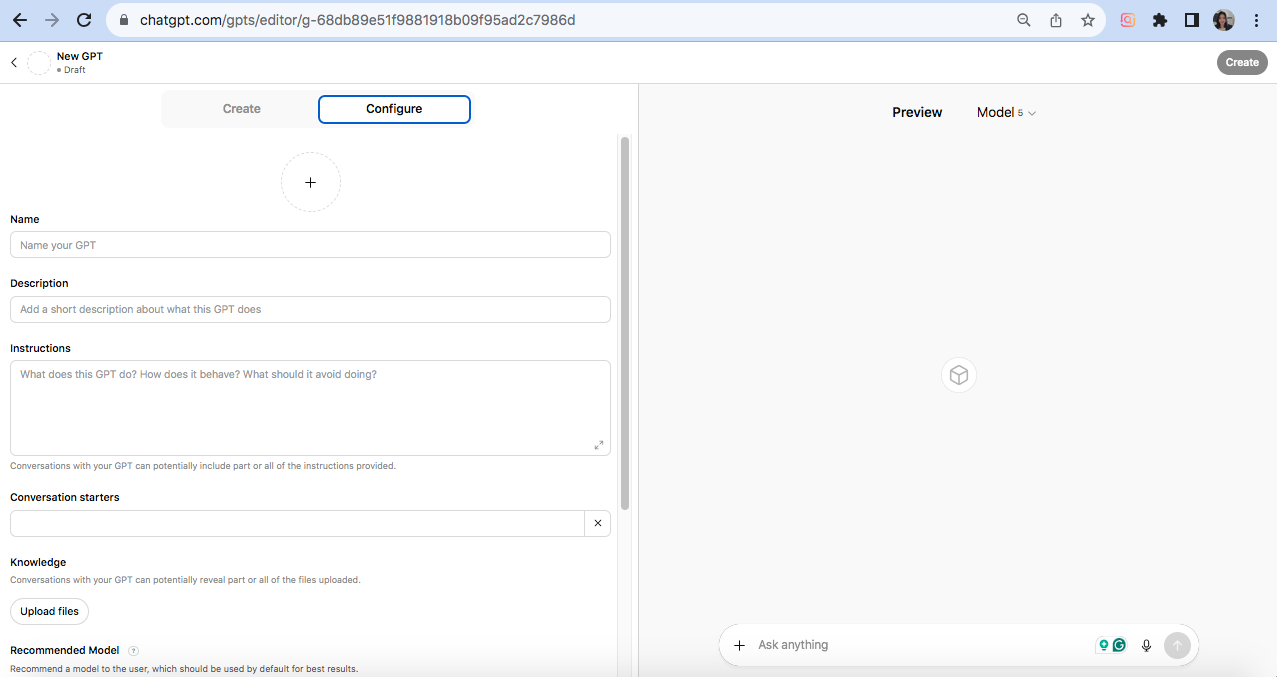The width and height of the screenshot is (1277, 677).
Task: Switch to the Create tab
Action: 241,109
